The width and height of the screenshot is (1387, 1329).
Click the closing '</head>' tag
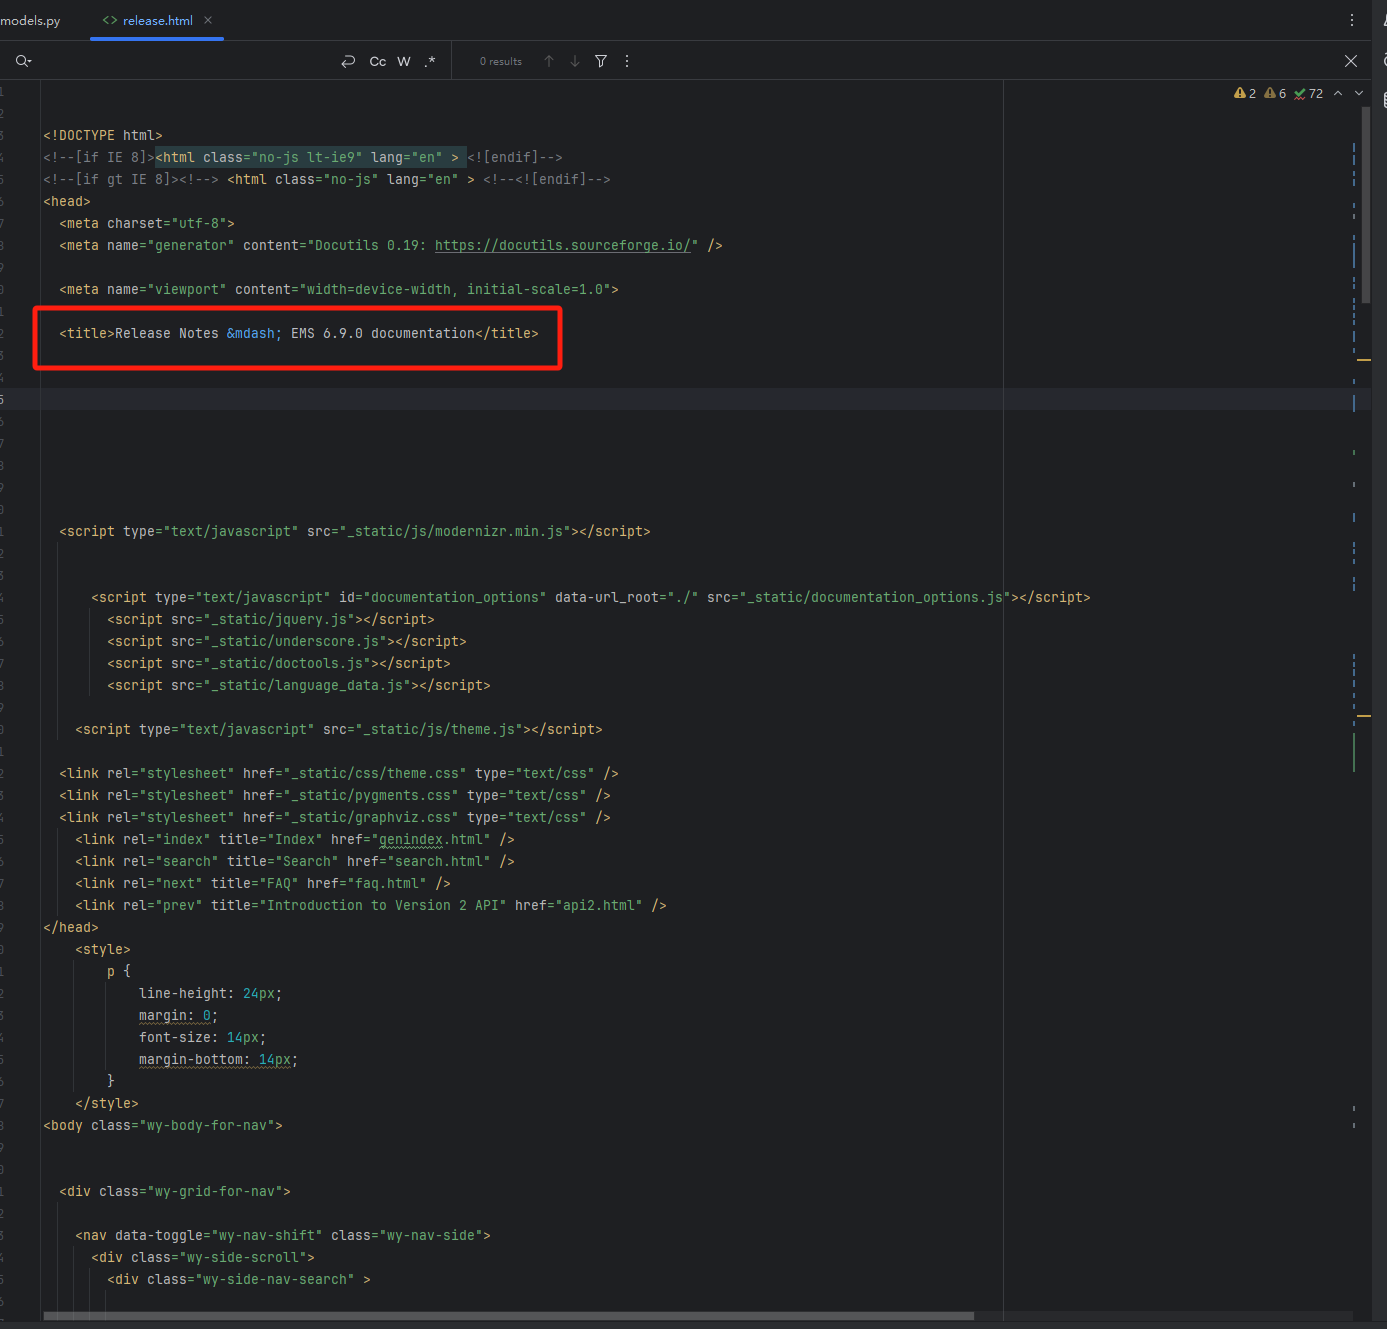[x=71, y=927]
